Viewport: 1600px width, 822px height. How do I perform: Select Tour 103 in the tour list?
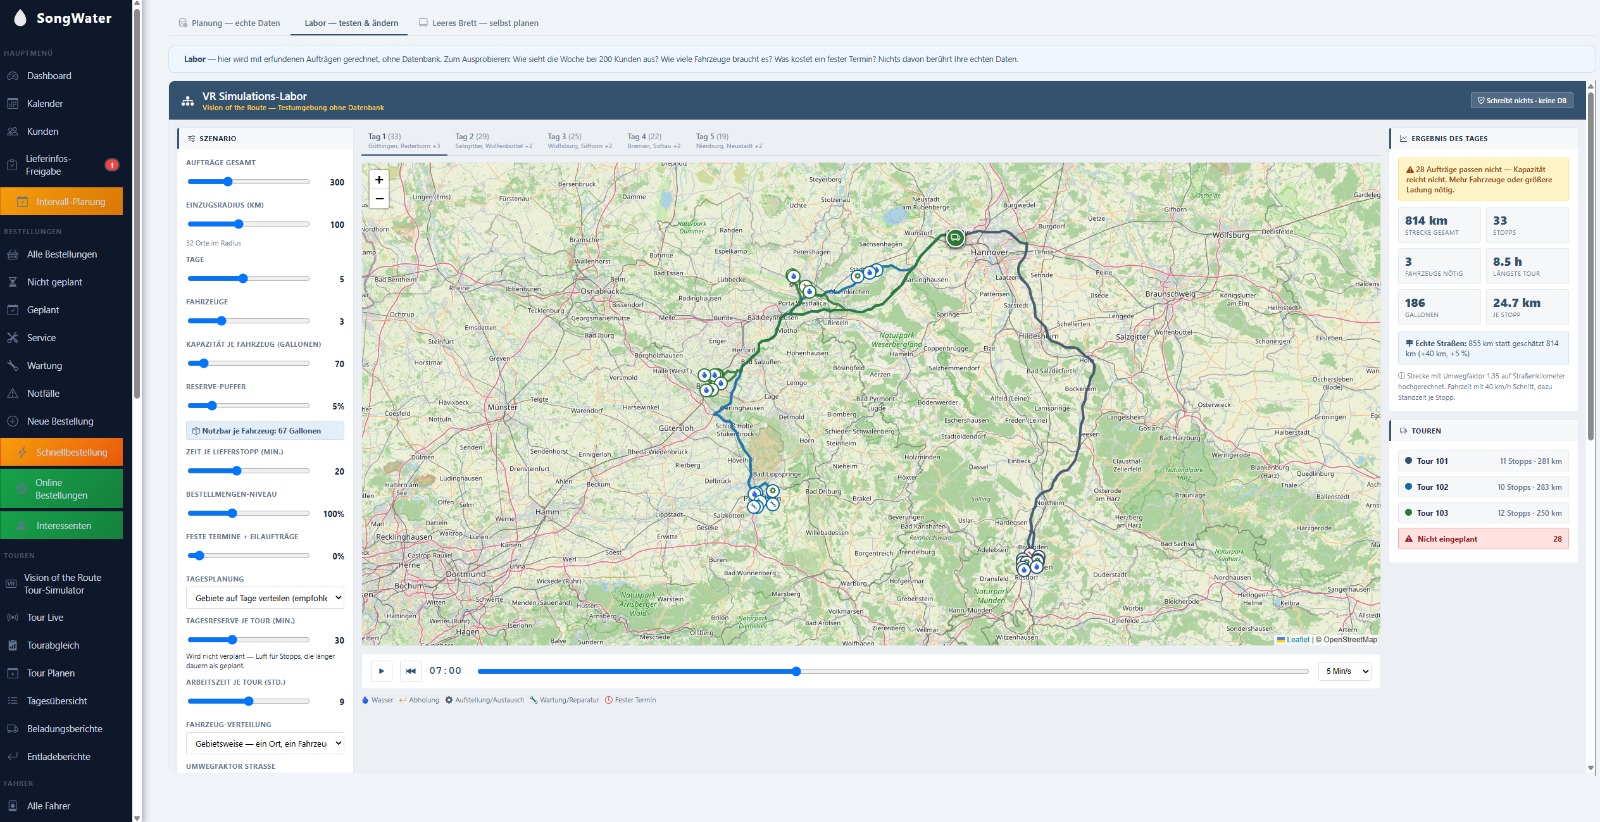point(1483,513)
